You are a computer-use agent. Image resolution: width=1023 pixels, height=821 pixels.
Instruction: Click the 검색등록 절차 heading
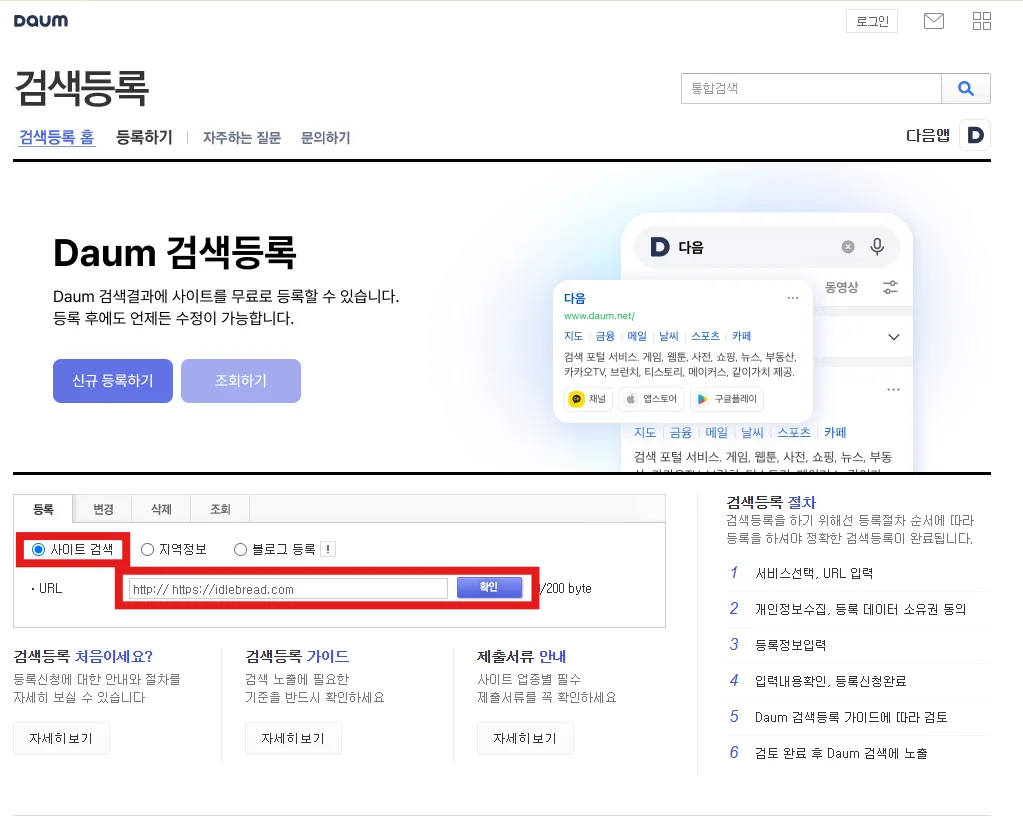[x=771, y=502]
